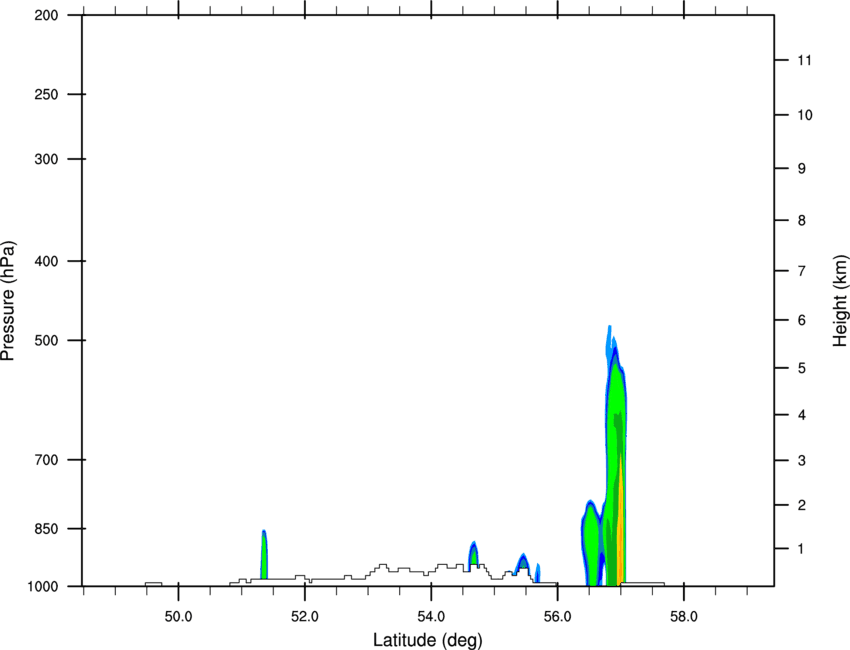Click the Latitude (deg) axis title
Image resolution: width=850 pixels, height=650 pixels.
pyautogui.click(x=427, y=640)
